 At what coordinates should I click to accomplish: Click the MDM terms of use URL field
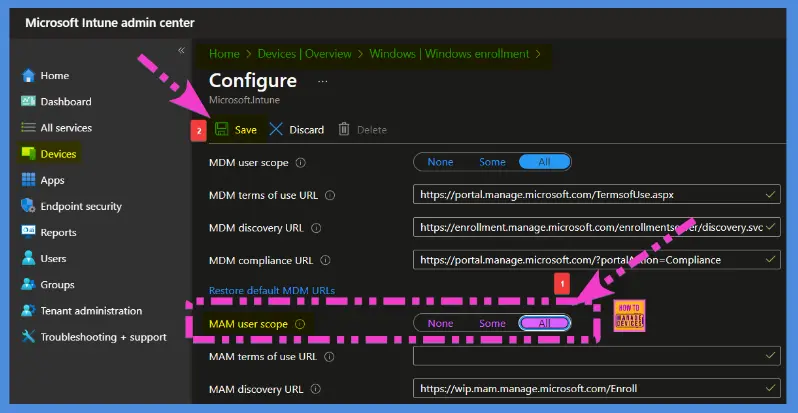coord(596,194)
